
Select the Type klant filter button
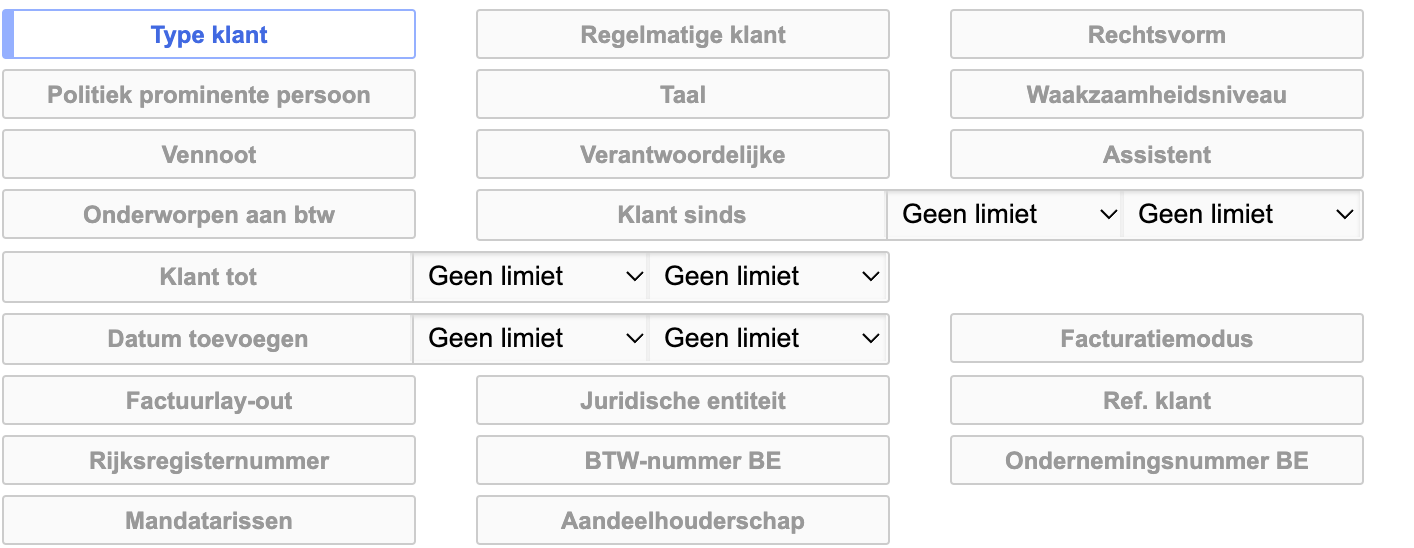209,35
